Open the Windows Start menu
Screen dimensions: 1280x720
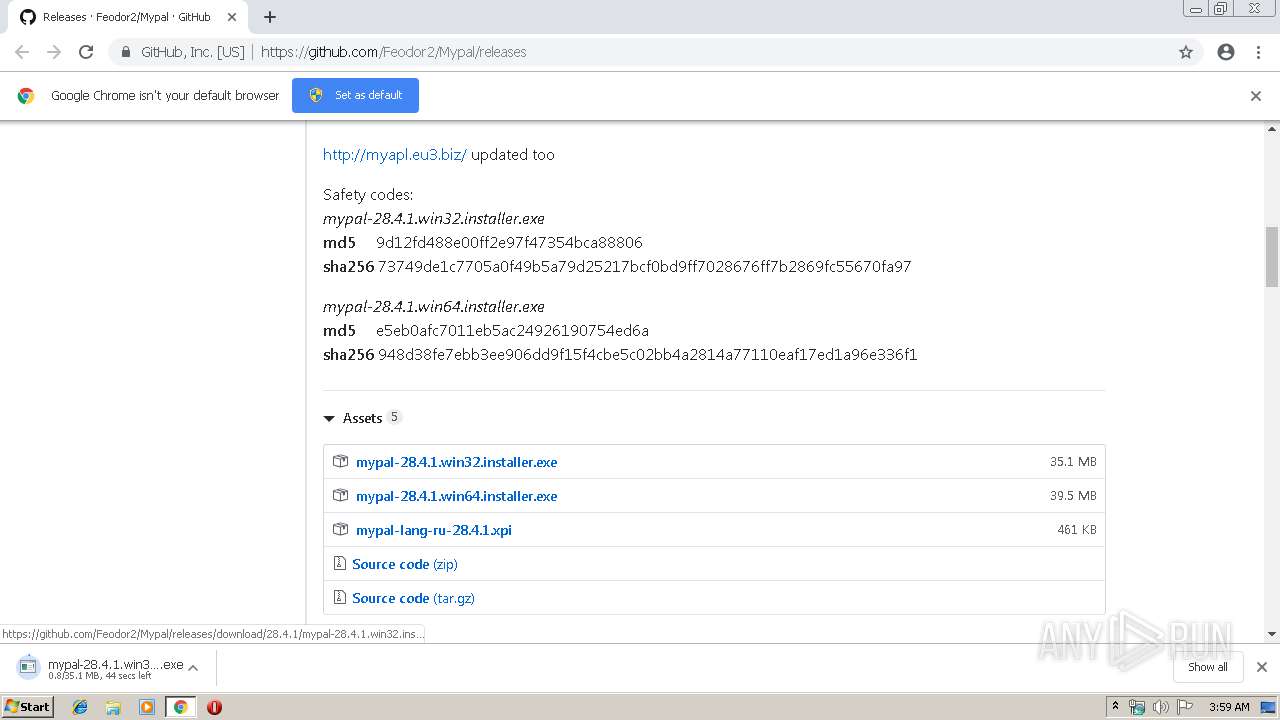pyautogui.click(x=27, y=706)
